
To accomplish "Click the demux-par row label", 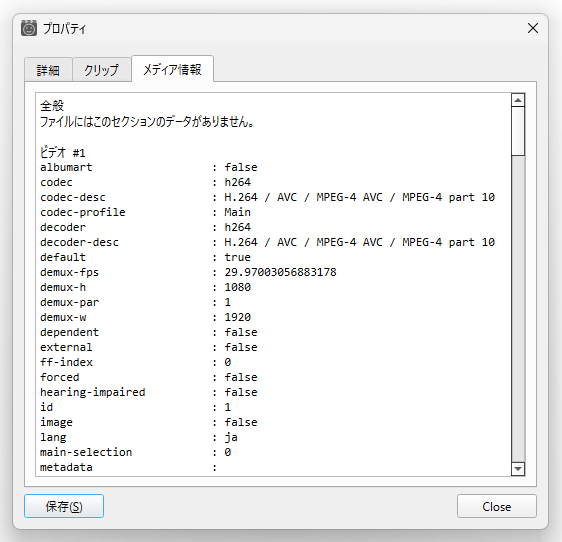I will click(70, 302).
